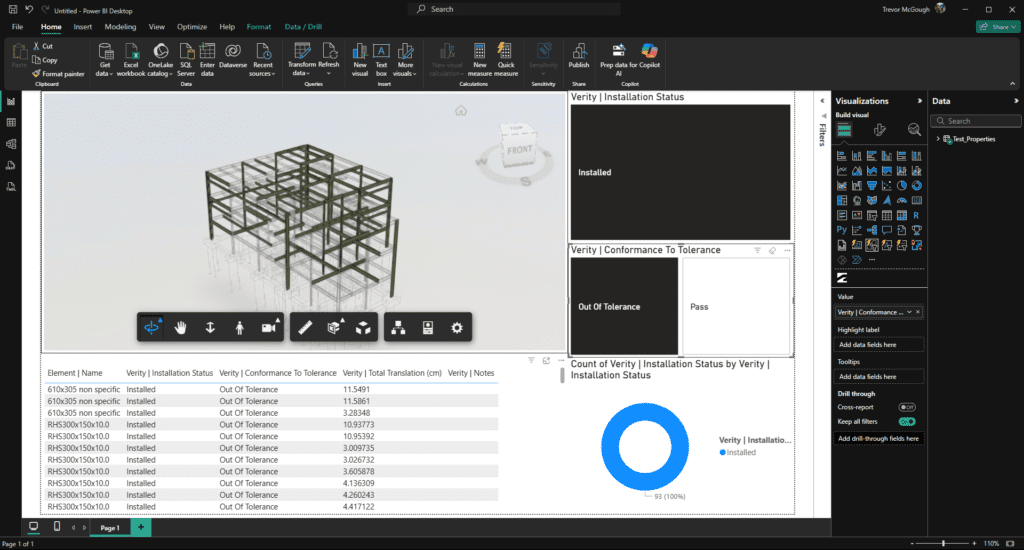Screen dimensions: 1024x550
Task: Select the Pan hand tool in 3D viewer
Action: click(181, 327)
